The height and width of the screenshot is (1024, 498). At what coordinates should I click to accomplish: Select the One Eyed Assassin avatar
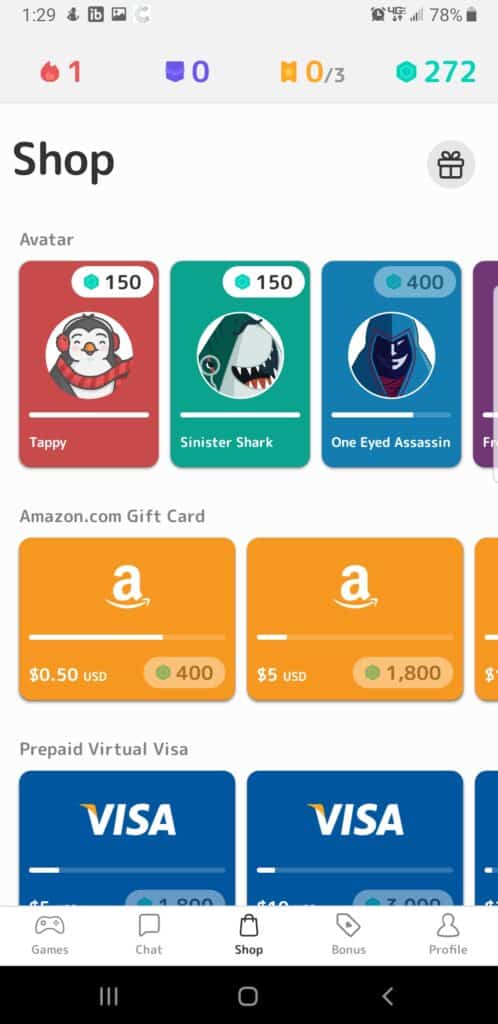(392, 364)
